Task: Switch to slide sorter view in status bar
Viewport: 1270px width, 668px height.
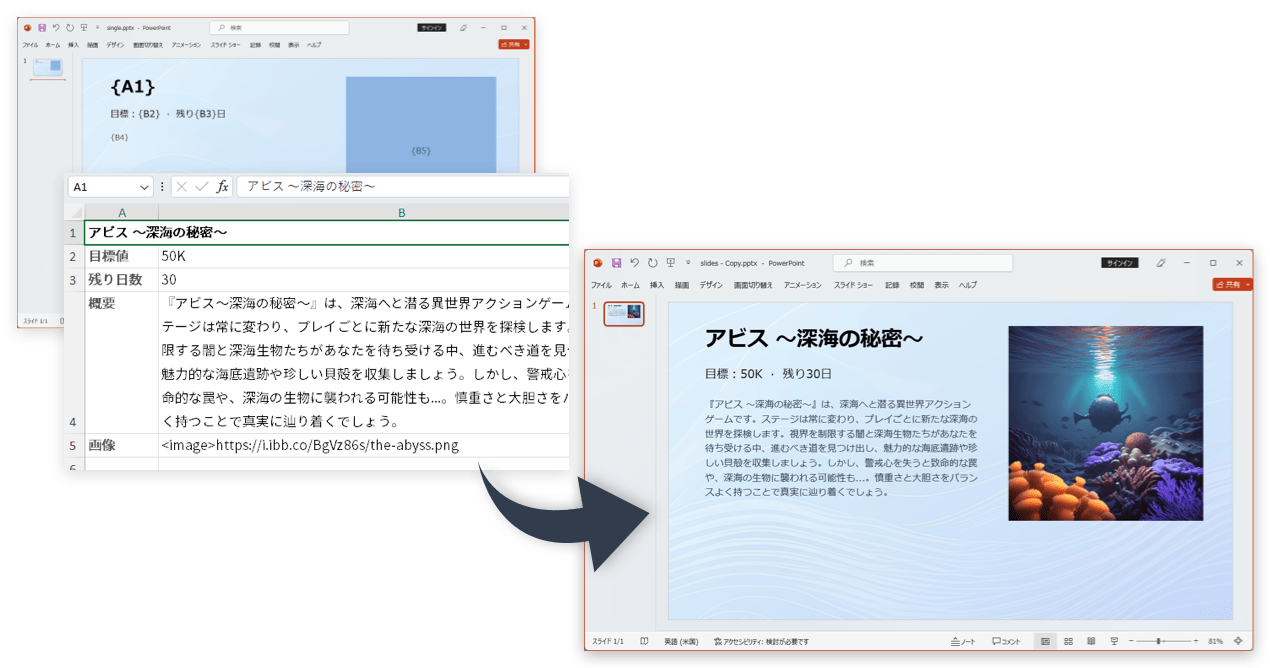Action: pos(1068,641)
